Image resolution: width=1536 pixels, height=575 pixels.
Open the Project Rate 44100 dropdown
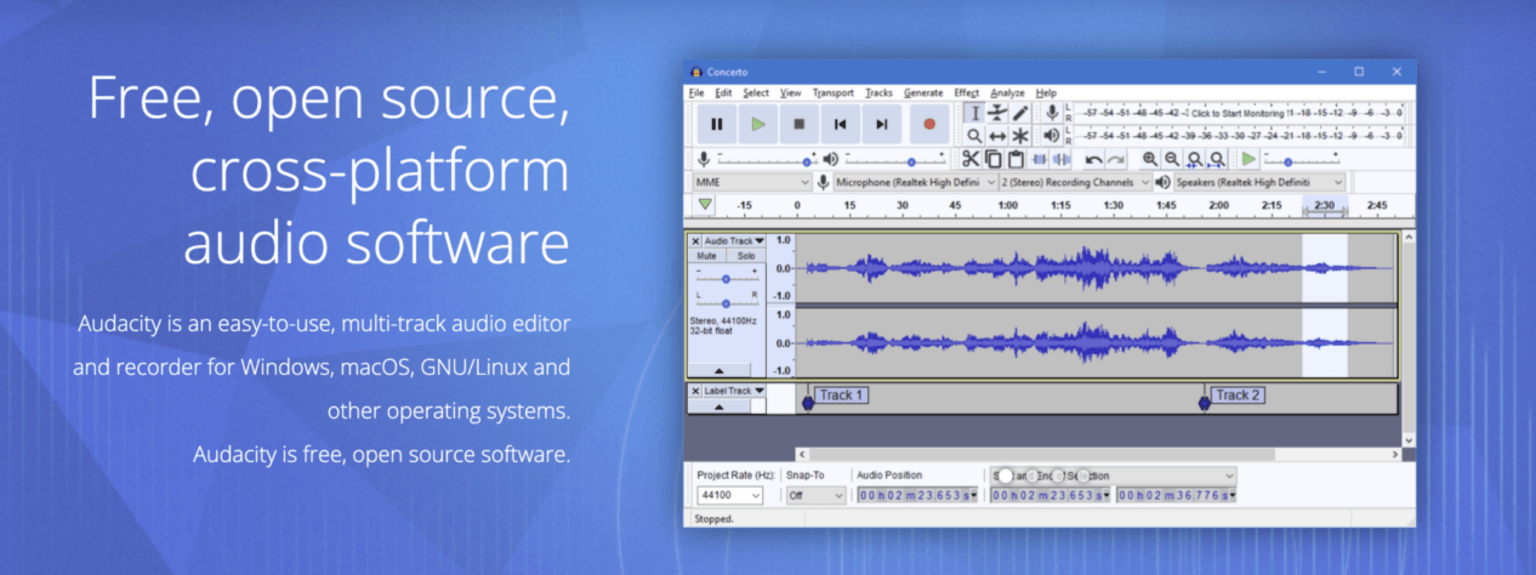(730, 495)
